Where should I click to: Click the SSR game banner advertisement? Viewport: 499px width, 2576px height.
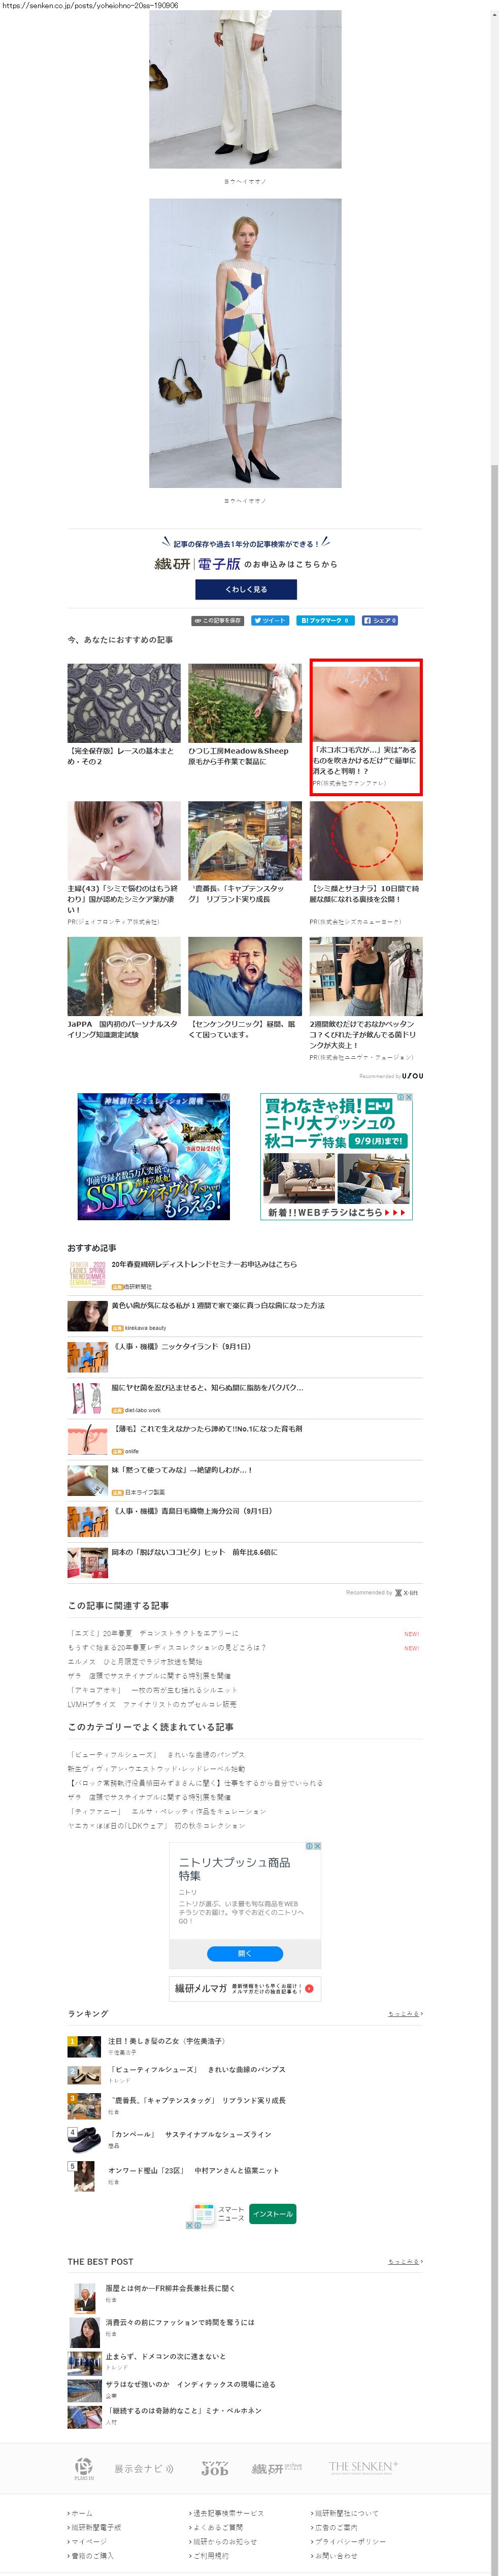pos(153,1156)
